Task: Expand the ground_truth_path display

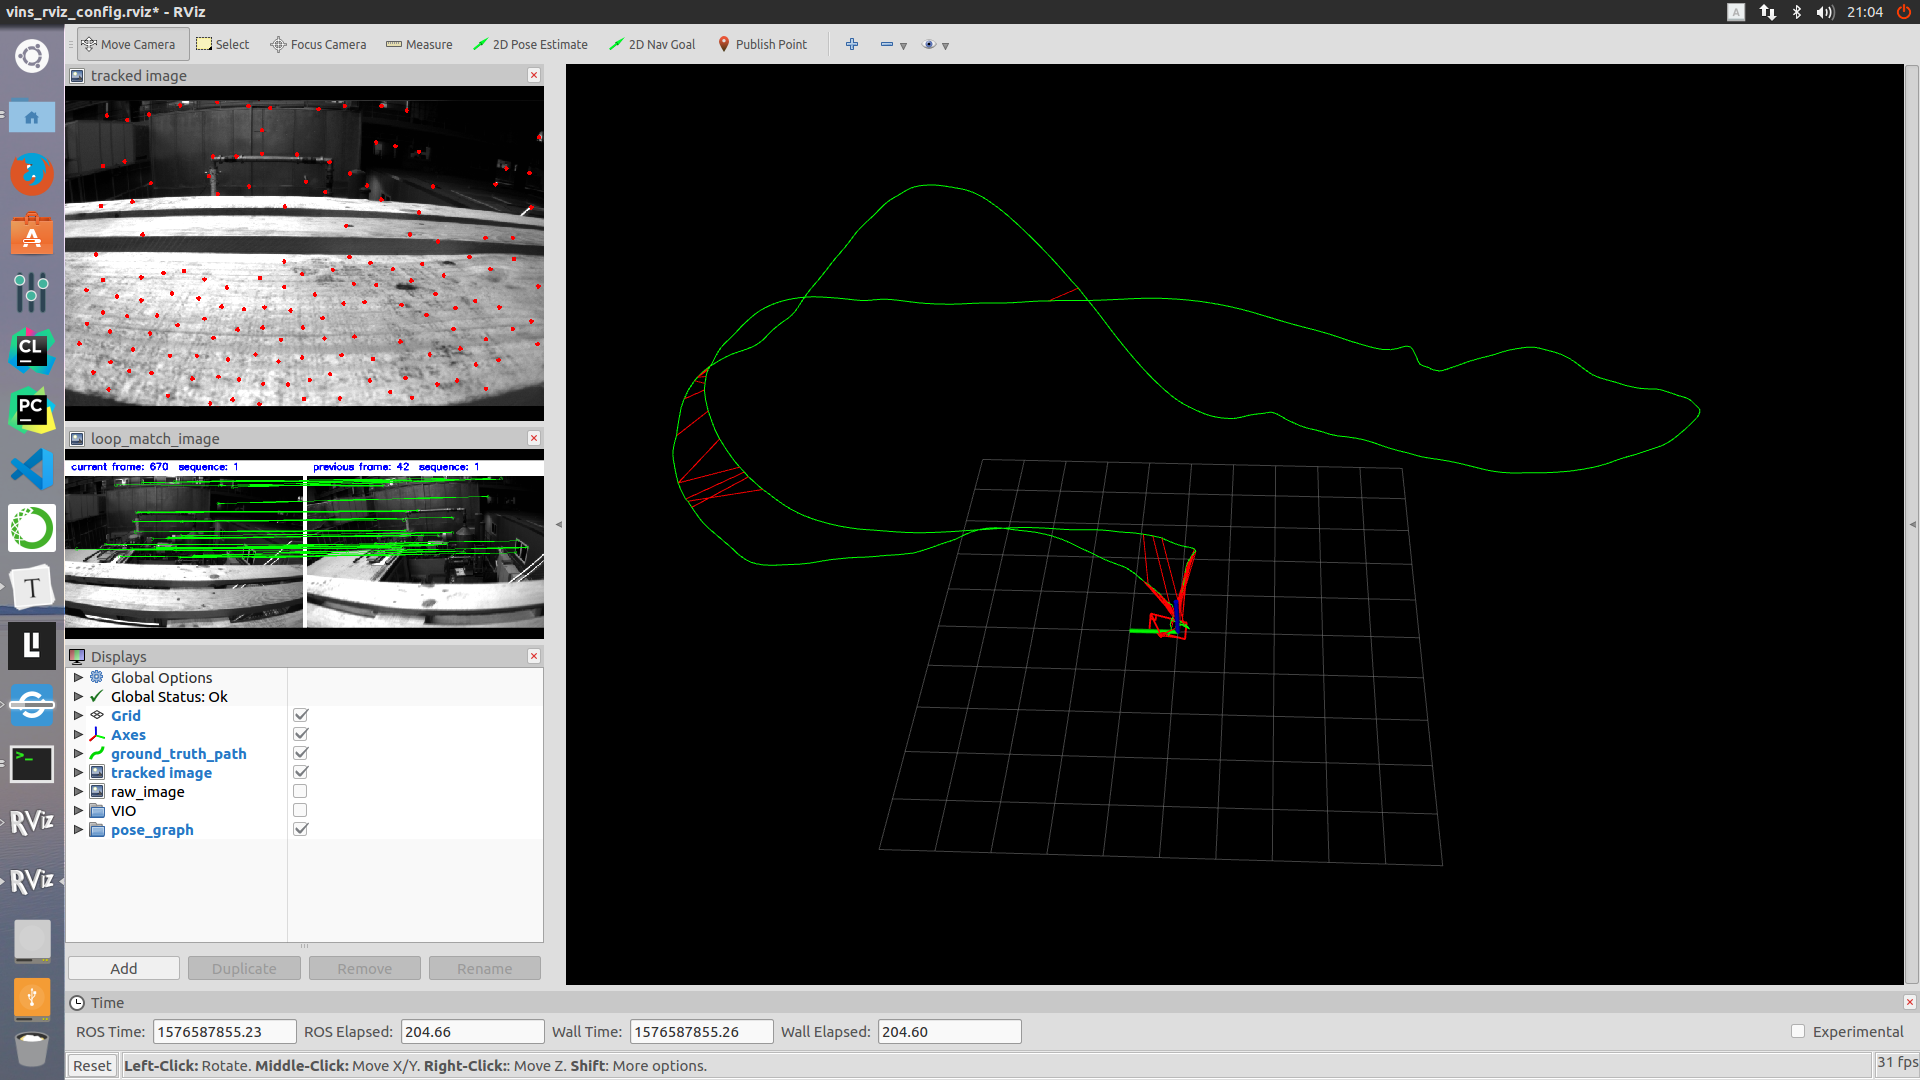Action: tap(78, 753)
